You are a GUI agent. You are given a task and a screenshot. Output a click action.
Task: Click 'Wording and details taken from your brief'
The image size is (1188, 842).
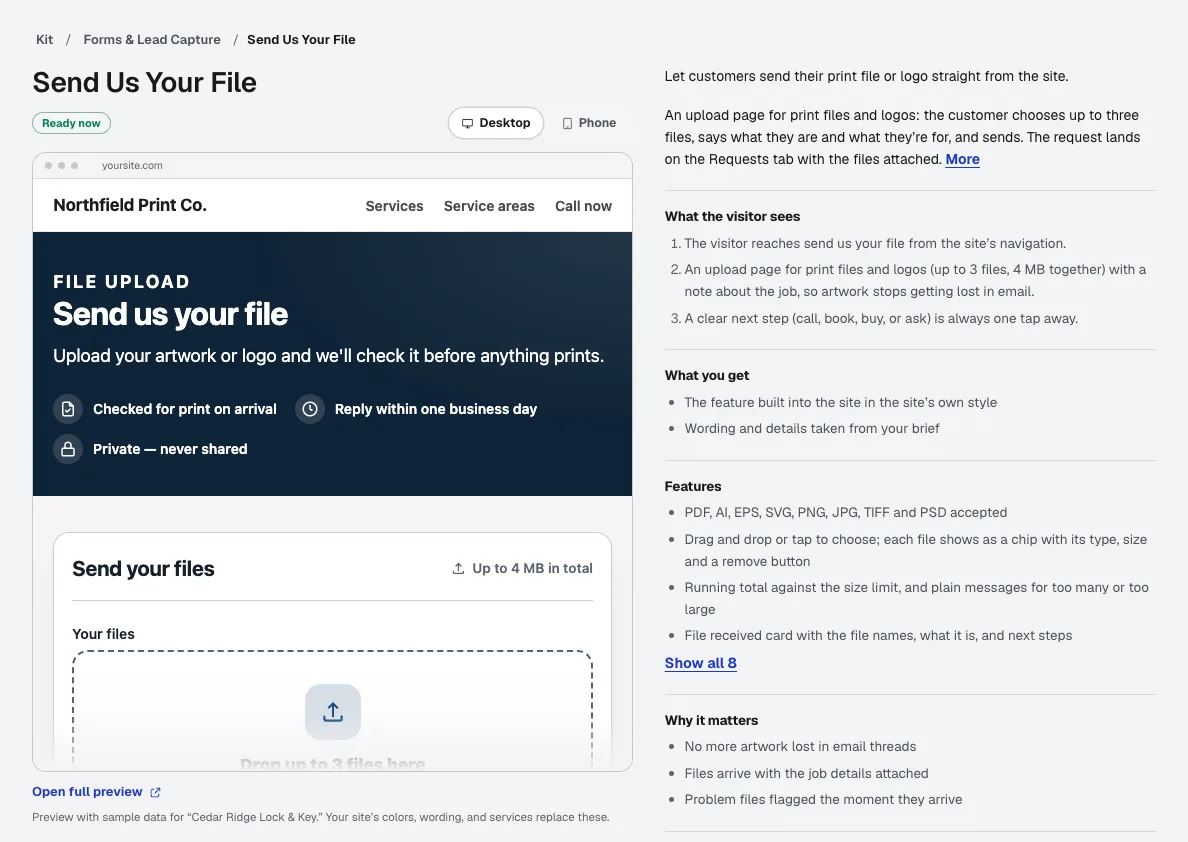point(811,428)
